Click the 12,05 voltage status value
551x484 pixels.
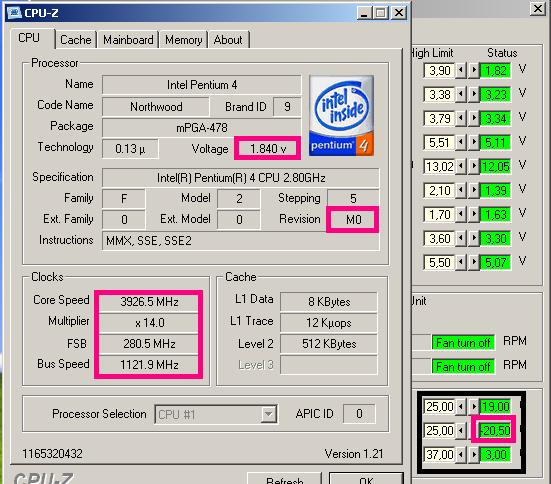495,166
